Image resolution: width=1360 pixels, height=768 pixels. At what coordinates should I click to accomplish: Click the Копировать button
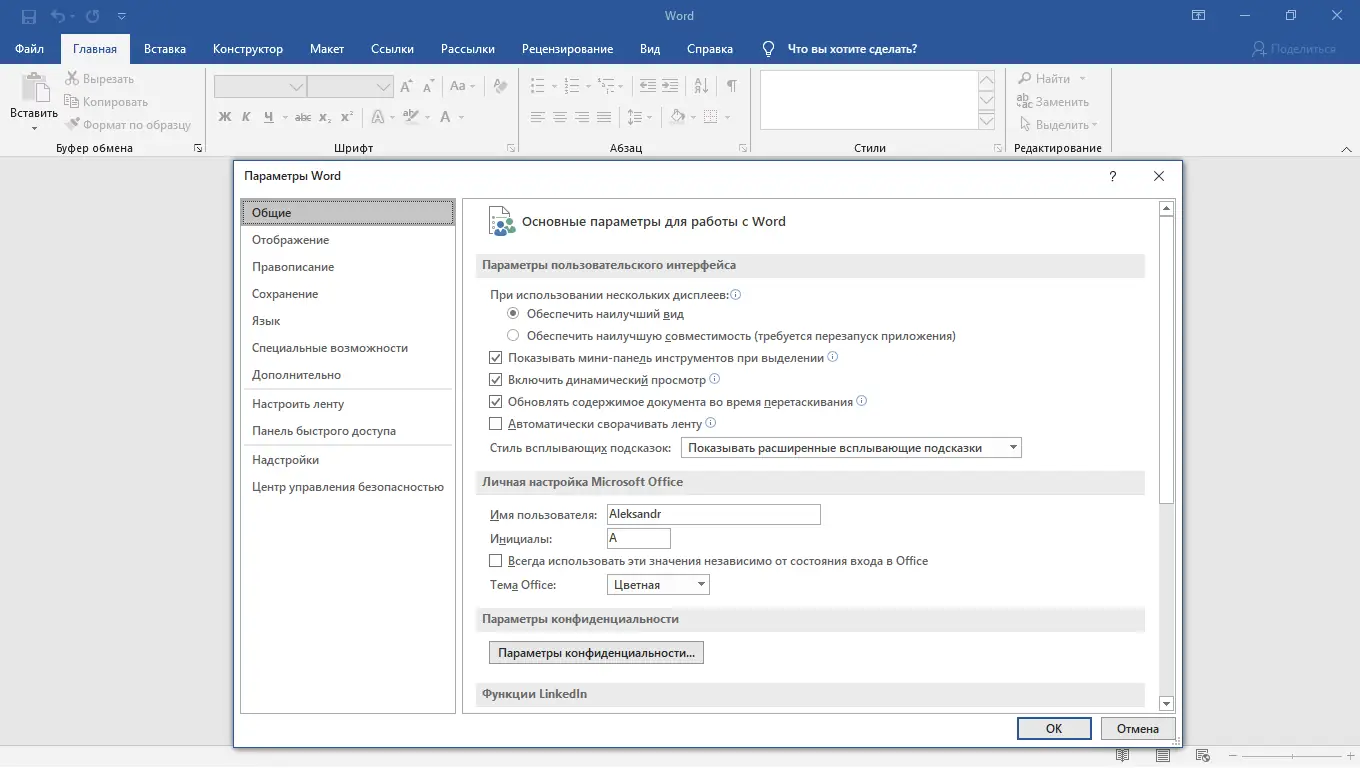[106, 102]
